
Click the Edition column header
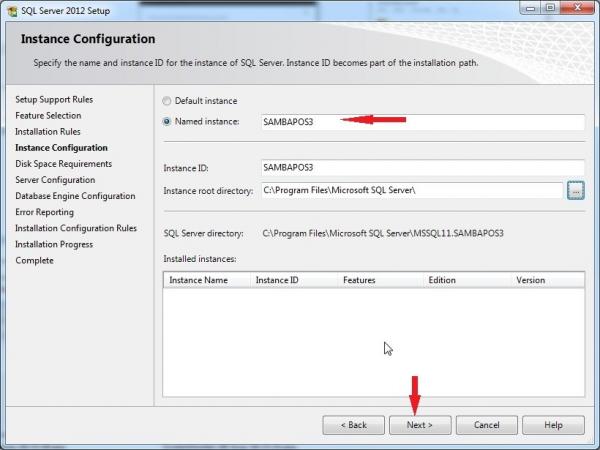pos(467,280)
